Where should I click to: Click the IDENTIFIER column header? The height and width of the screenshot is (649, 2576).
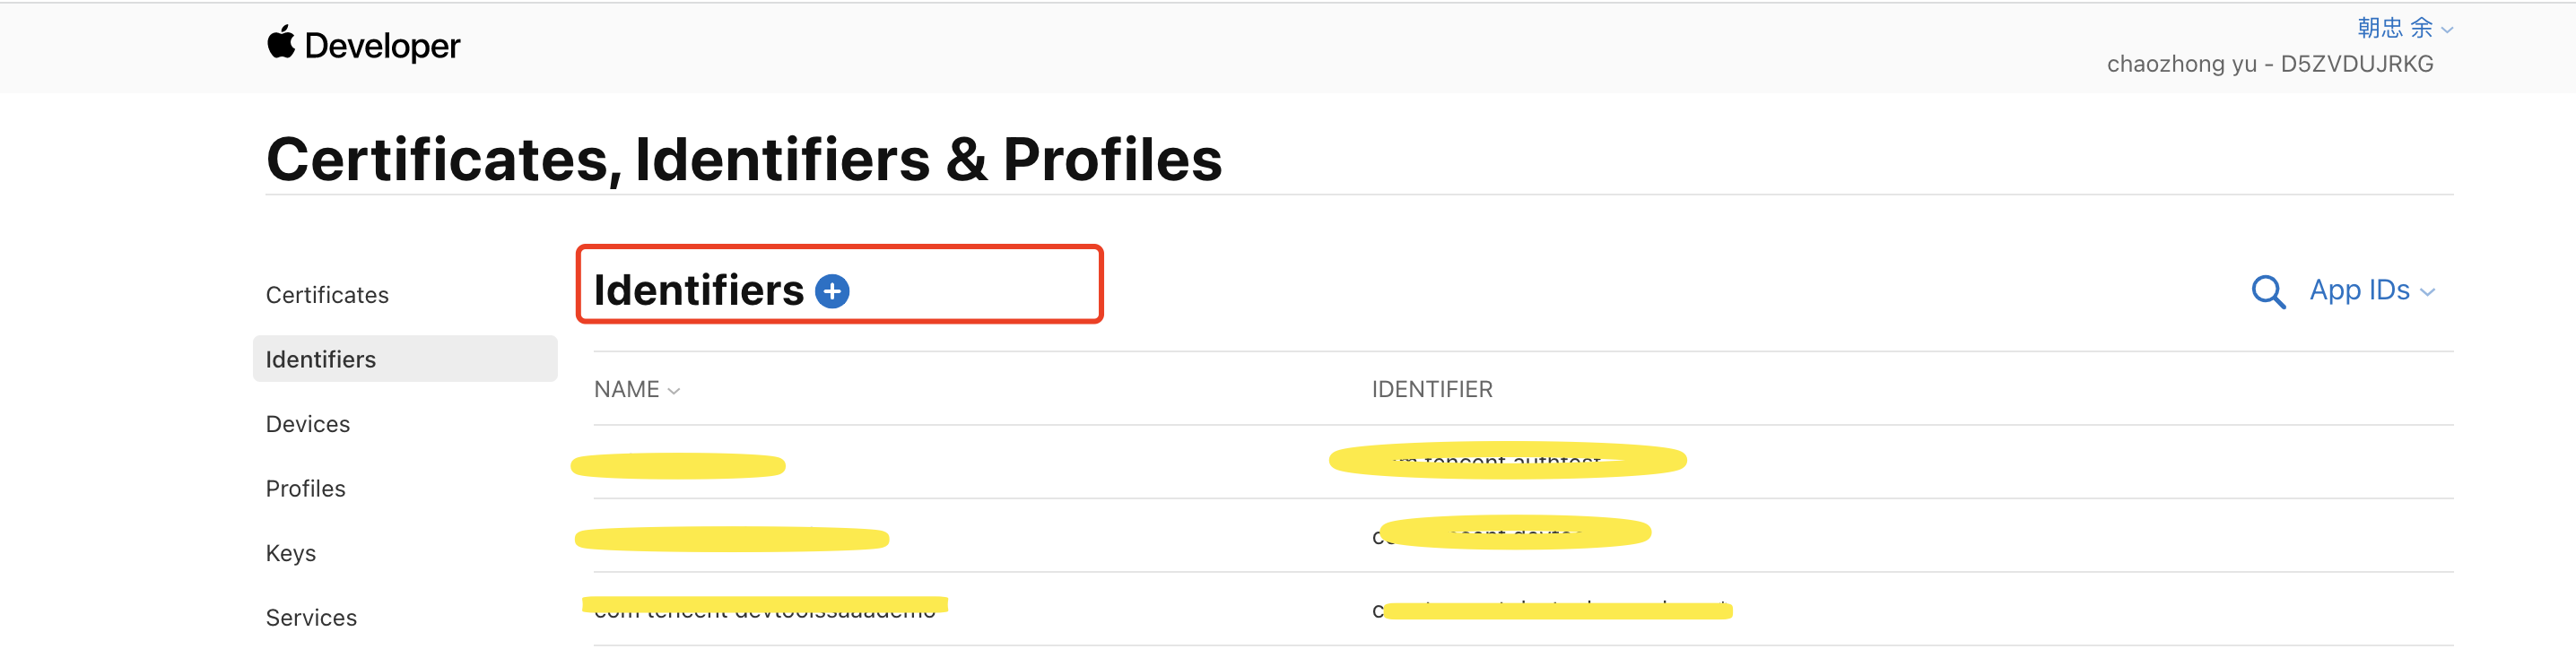[x=1432, y=389]
